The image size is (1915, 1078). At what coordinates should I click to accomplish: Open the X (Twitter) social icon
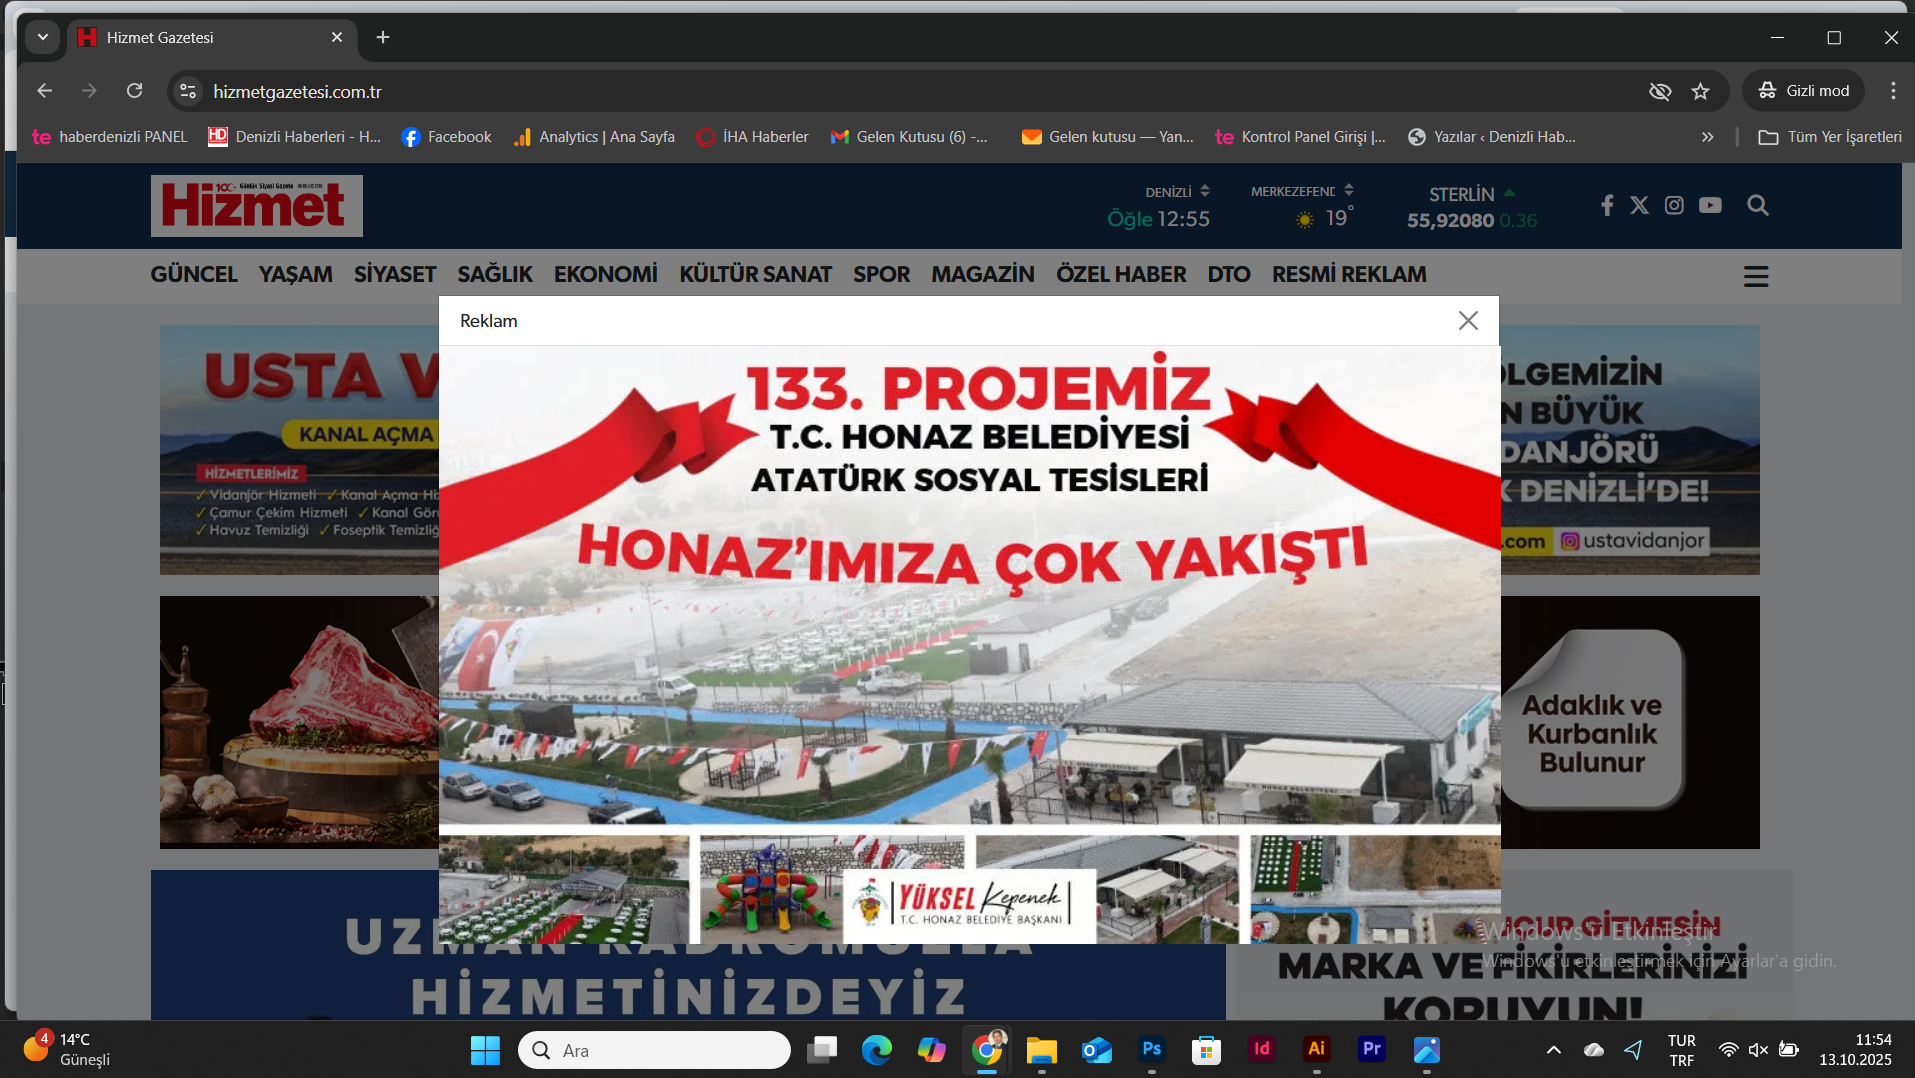point(1639,205)
